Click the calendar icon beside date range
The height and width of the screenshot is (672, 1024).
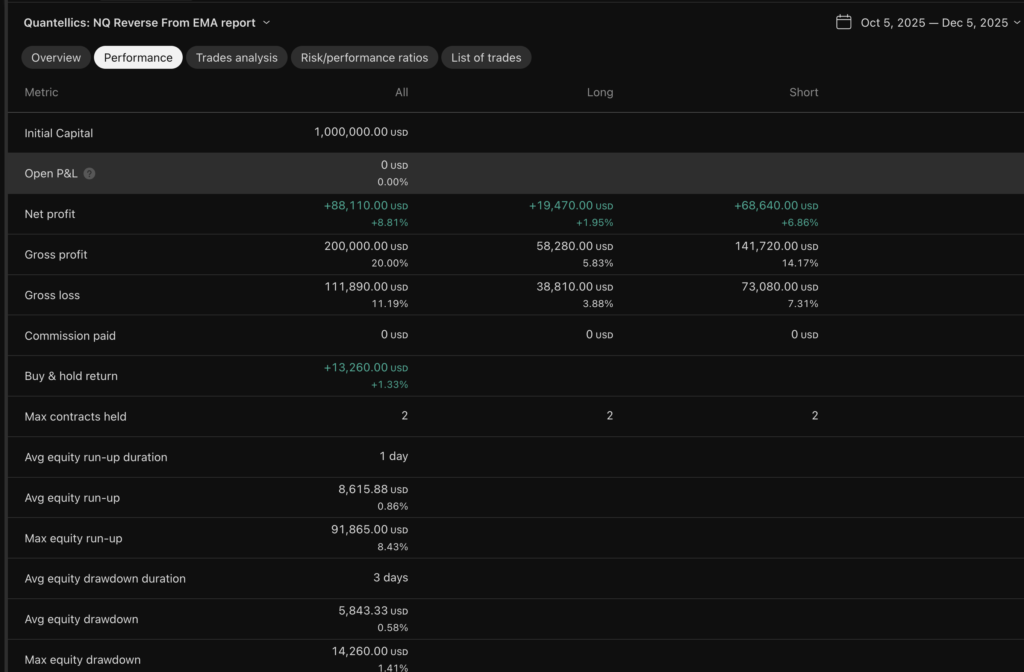[x=843, y=22]
